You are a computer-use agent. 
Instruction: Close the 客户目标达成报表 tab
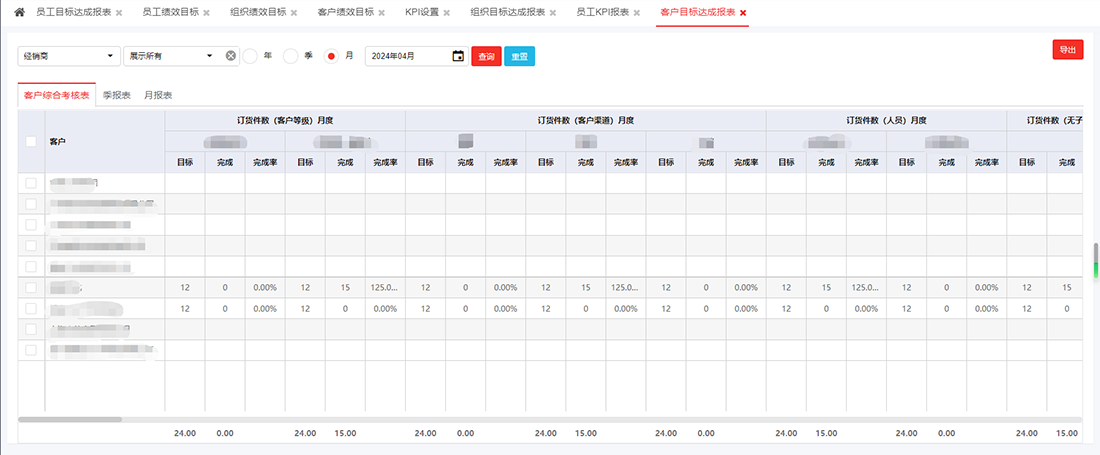(x=743, y=13)
